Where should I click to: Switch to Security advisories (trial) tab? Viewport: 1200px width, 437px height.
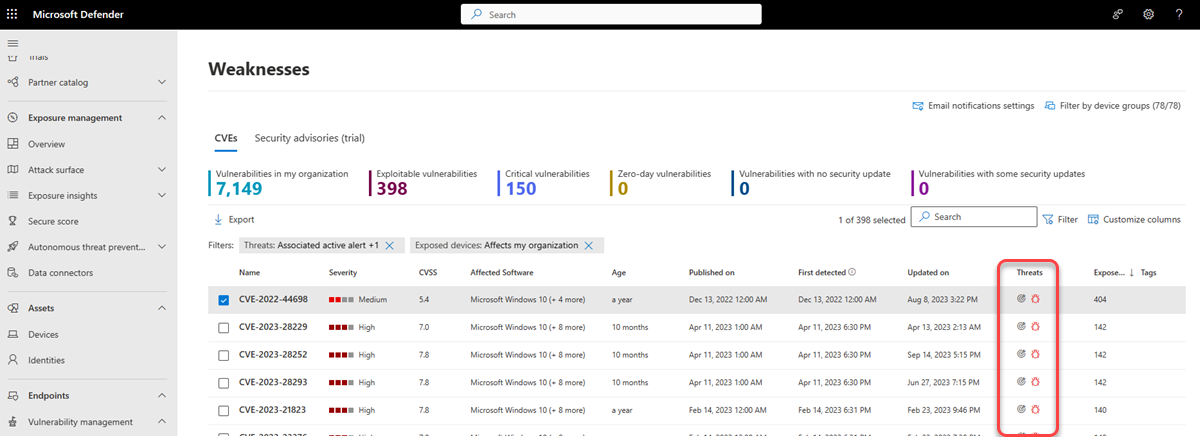pyautogui.click(x=310, y=138)
